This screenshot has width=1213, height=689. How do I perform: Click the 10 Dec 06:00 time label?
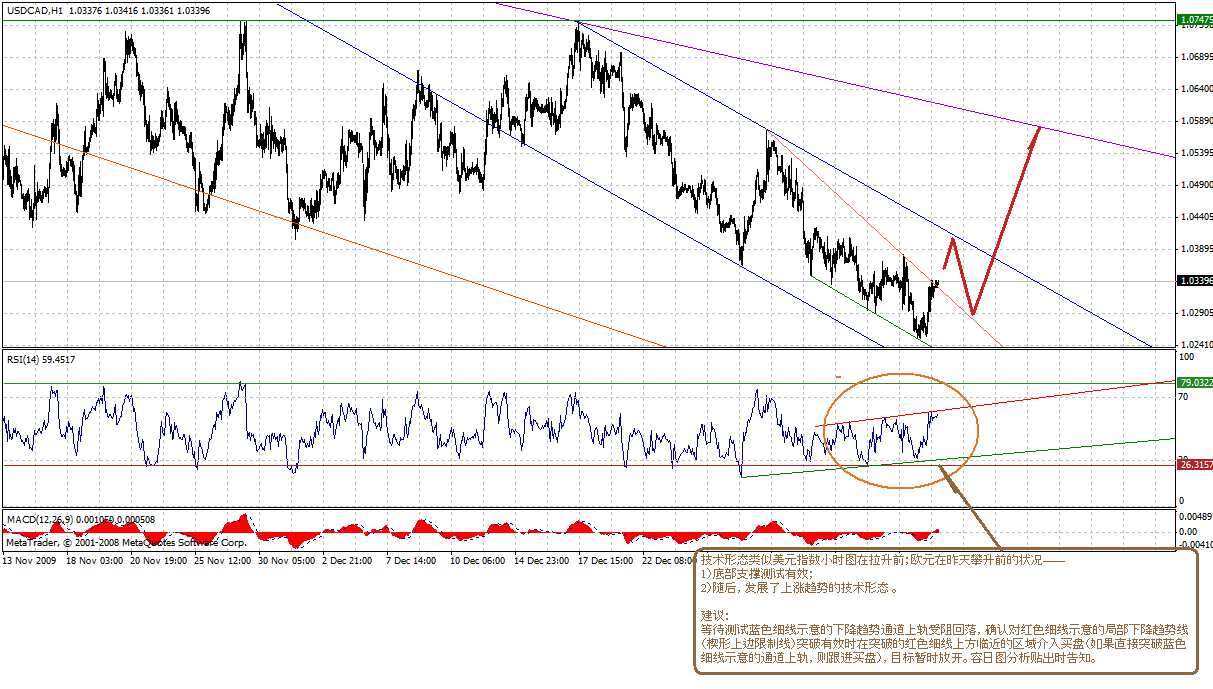tap(478, 561)
